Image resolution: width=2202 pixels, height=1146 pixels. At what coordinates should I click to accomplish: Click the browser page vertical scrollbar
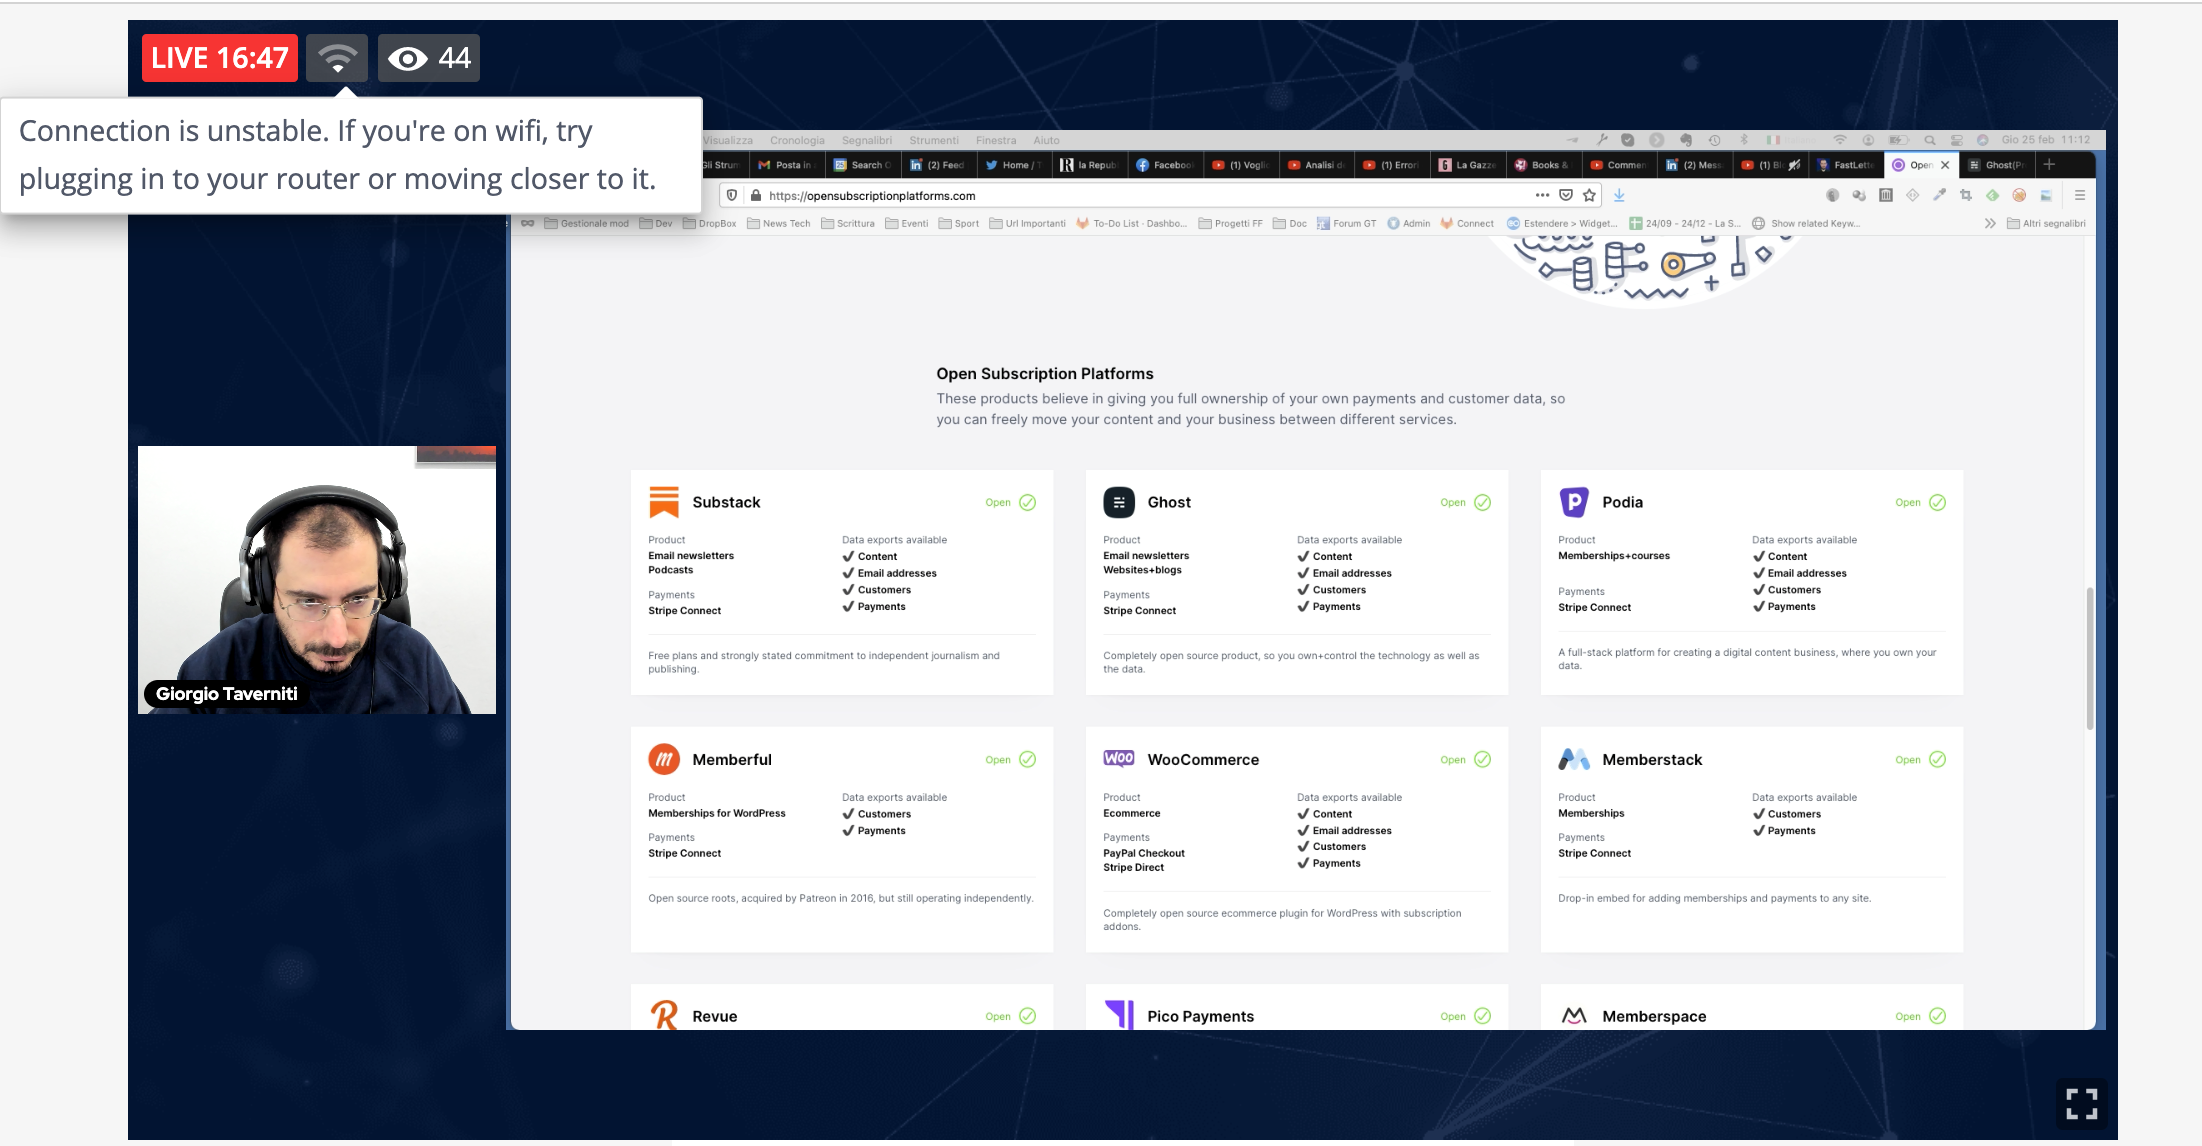pos(2090,658)
